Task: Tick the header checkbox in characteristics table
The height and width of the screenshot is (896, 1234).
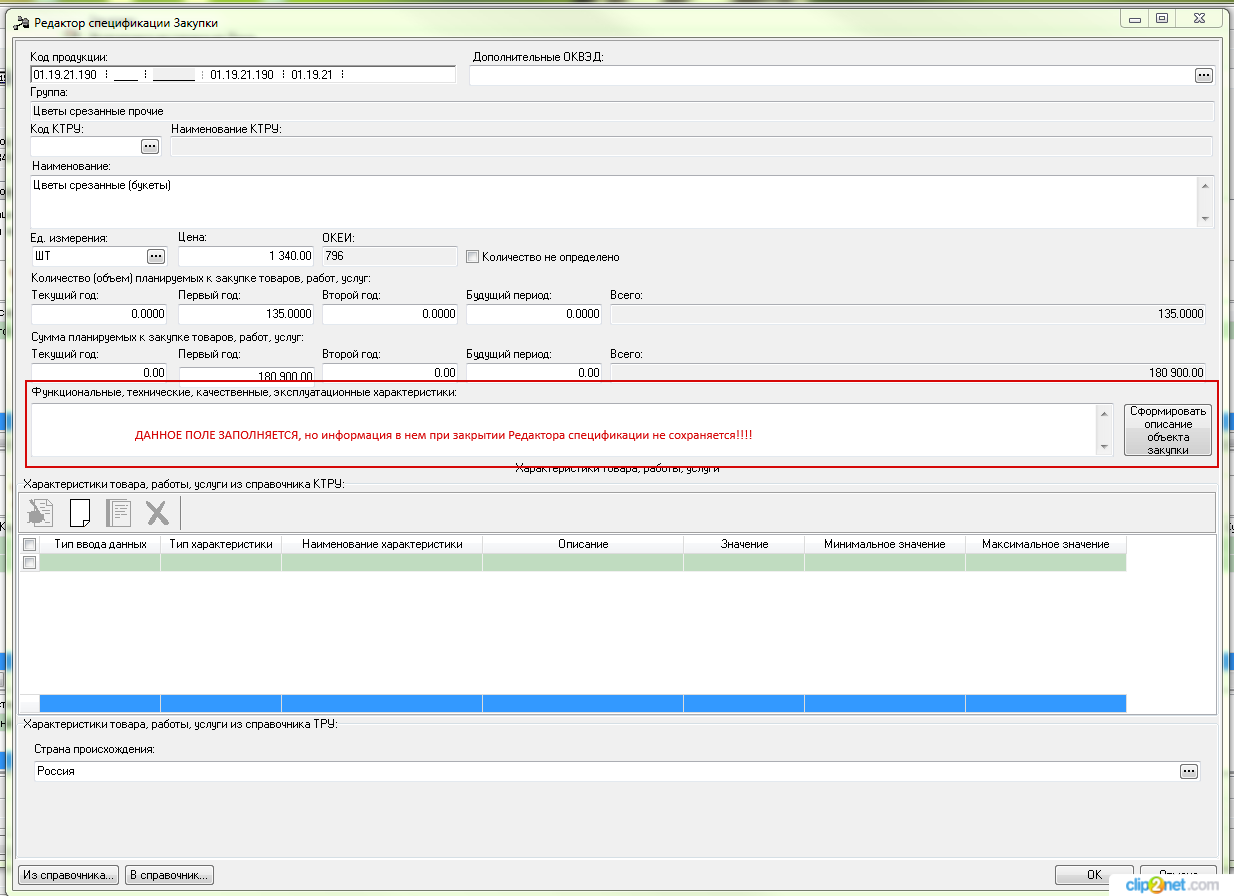Action: coord(30,544)
